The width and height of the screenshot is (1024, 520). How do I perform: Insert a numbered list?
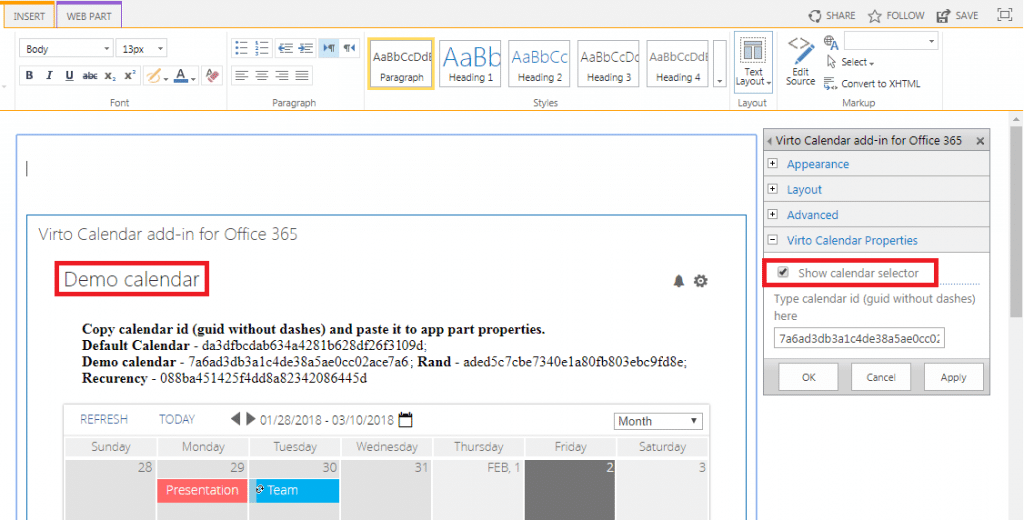click(262, 48)
